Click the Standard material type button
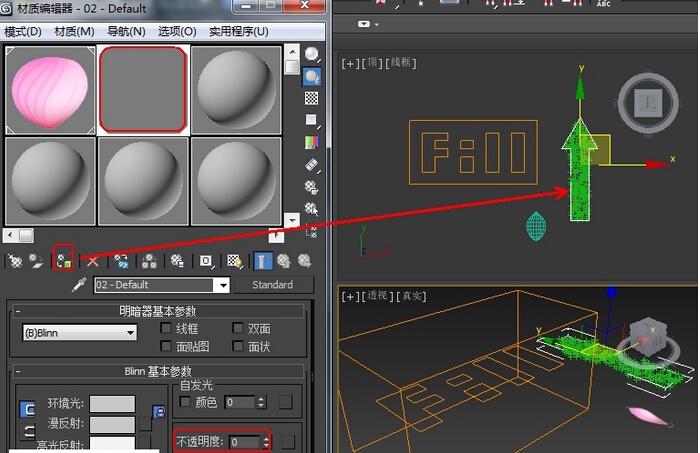The image size is (700, 453). (x=273, y=285)
